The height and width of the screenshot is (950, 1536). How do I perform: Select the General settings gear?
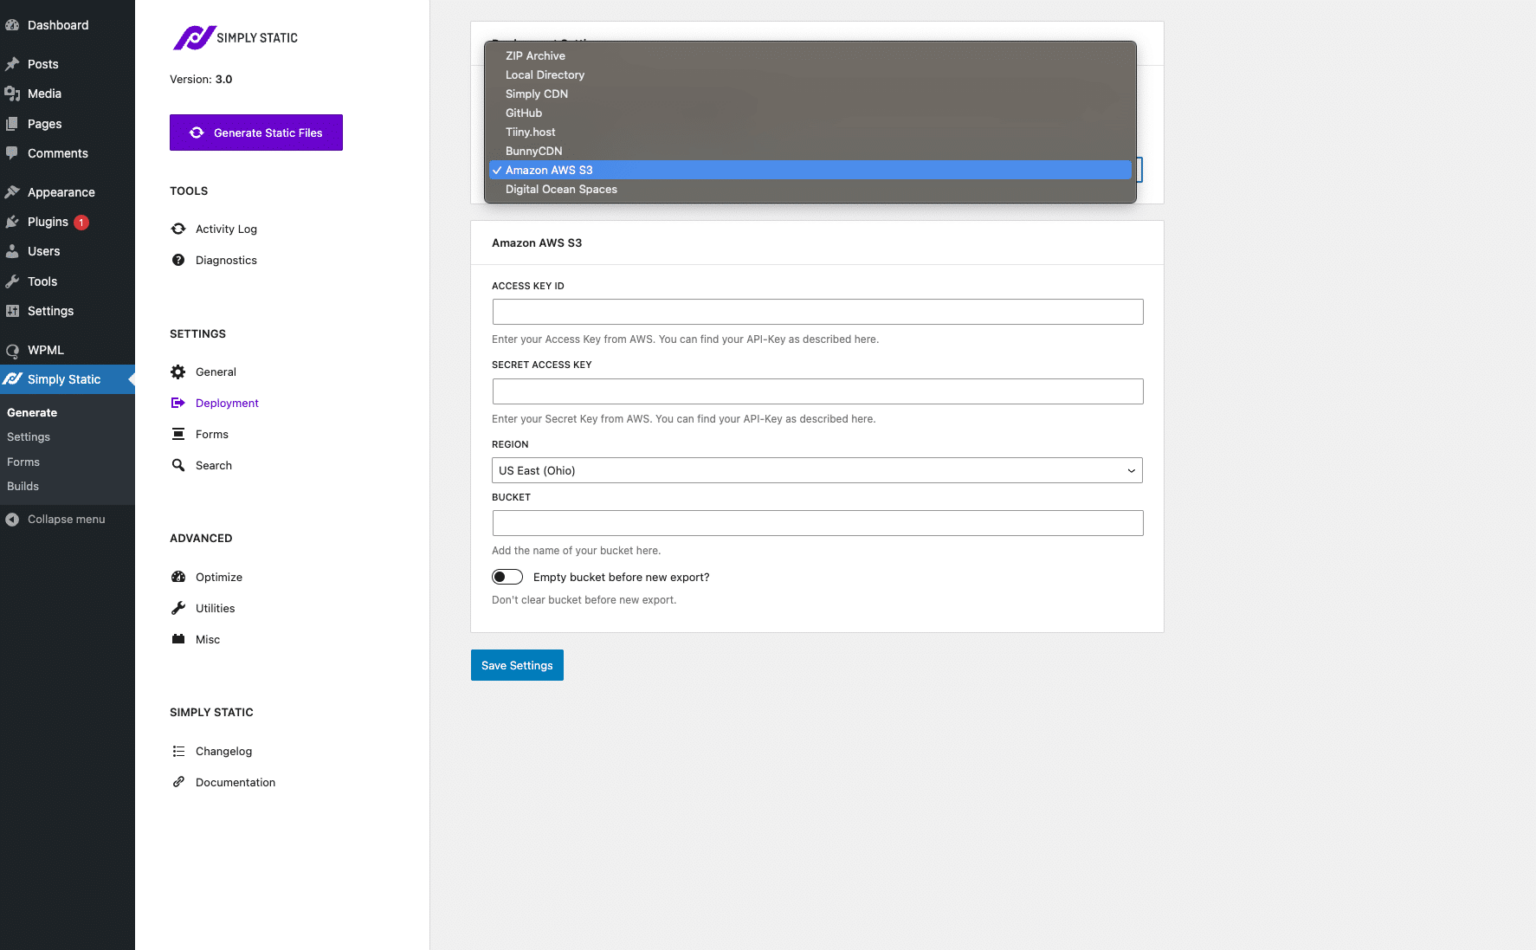[216, 371]
